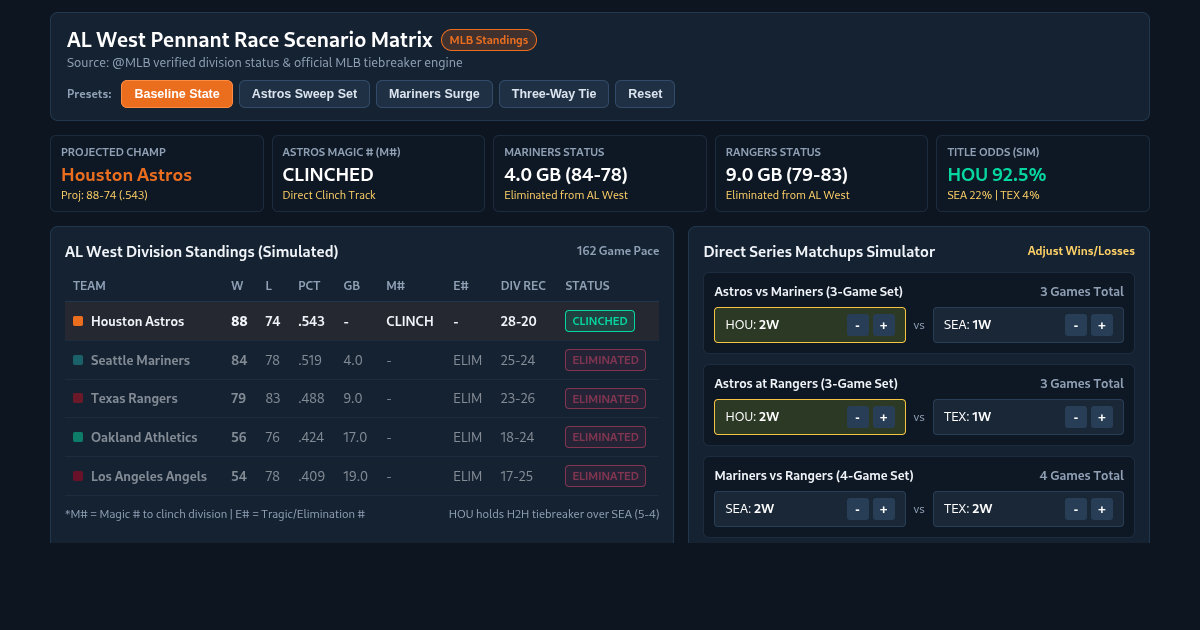Choose the Mariners Surge preset
This screenshot has width=1200, height=630.
434,94
